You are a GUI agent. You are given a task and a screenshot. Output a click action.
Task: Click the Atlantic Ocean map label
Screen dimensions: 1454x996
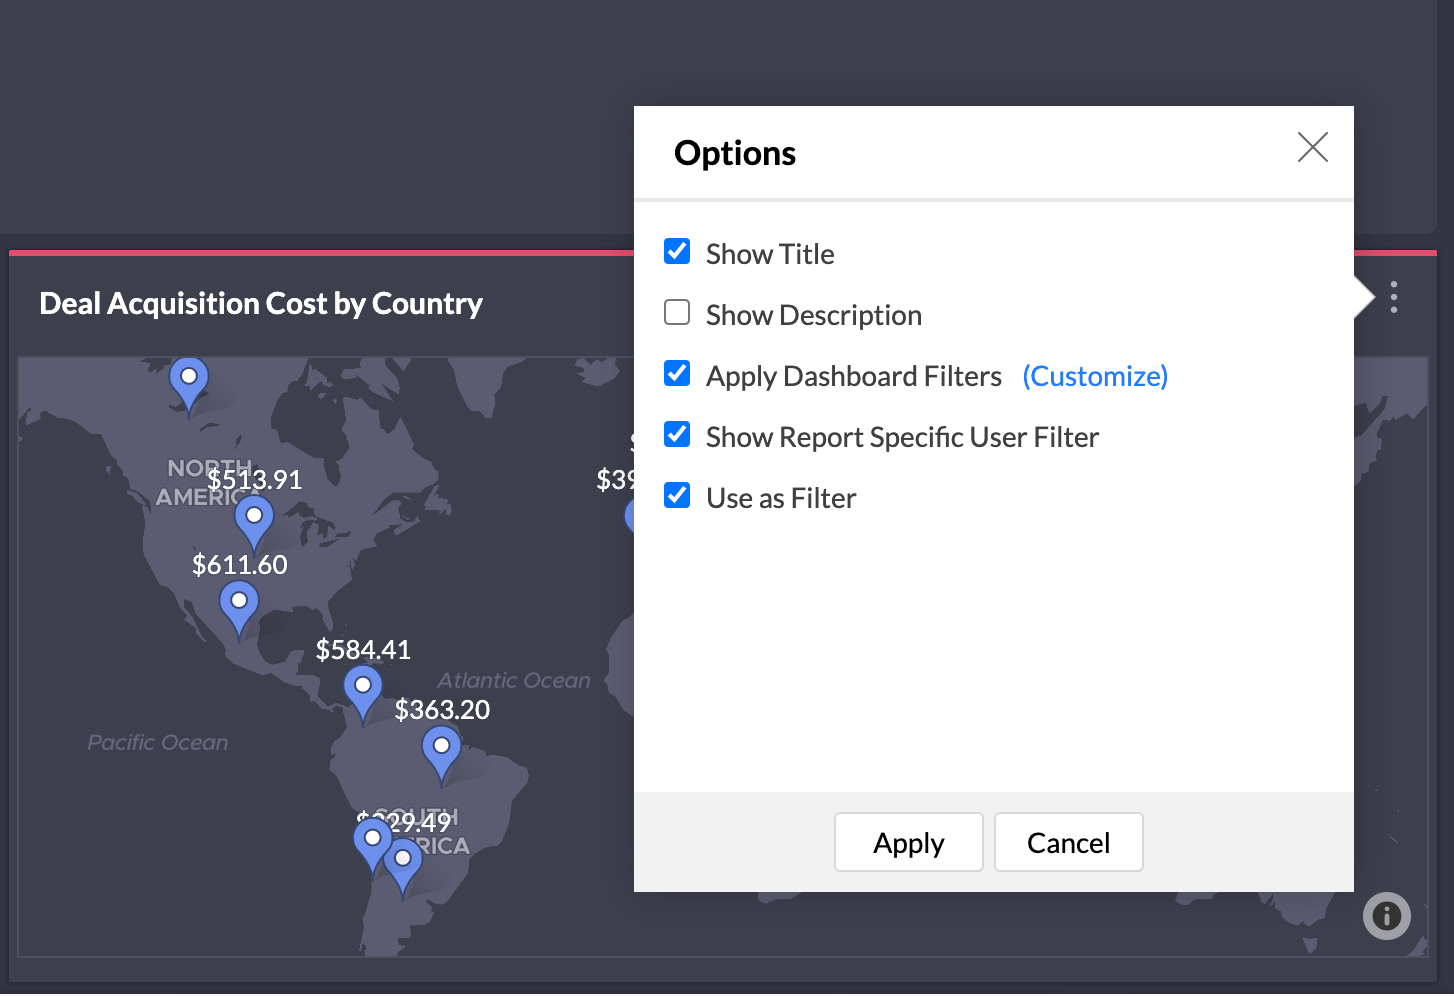514,680
